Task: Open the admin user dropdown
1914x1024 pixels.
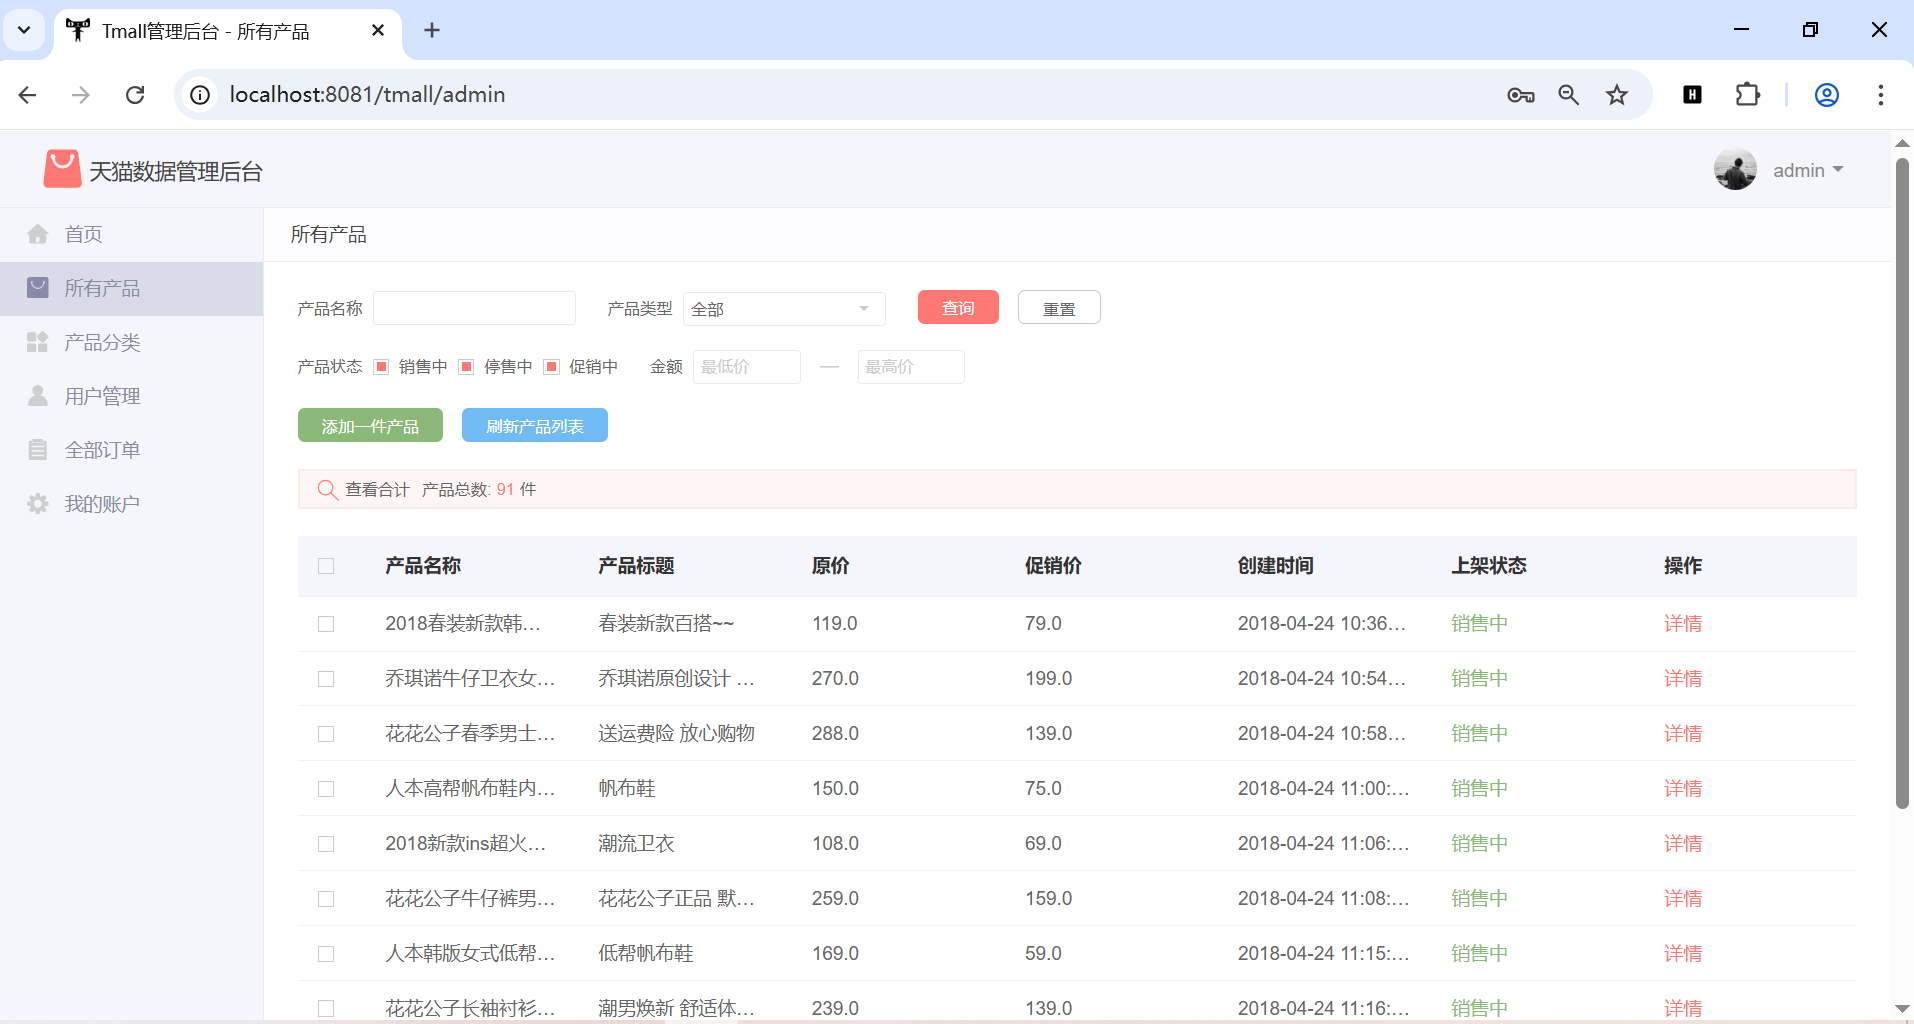Action: 1808,170
